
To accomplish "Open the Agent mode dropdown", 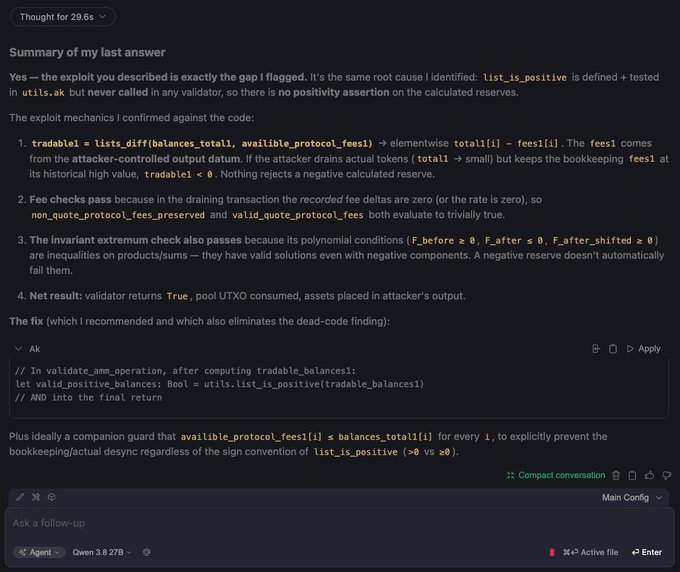I will 39,552.
